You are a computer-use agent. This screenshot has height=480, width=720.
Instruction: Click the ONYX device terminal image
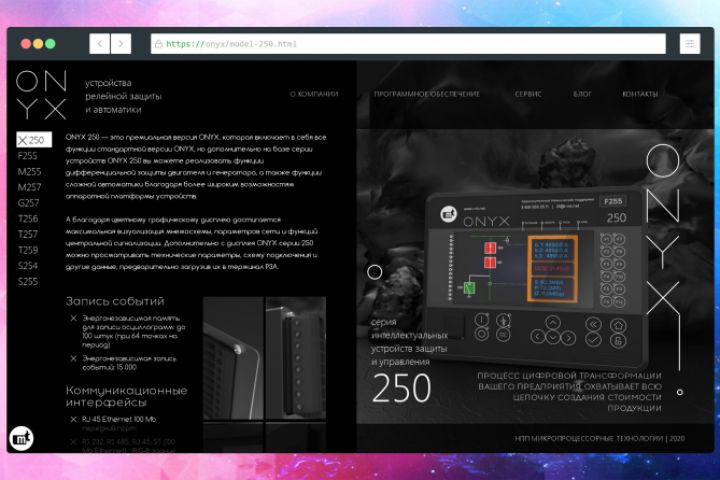pyautogui.click(x=535, y=278)
